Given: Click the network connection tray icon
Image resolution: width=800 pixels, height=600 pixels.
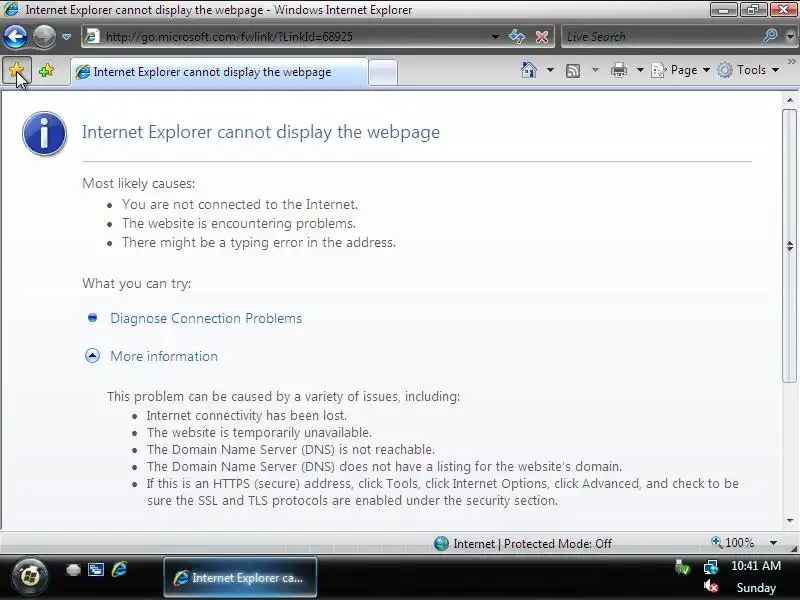Looking at the screenshot, I should (x=711, y=567).
